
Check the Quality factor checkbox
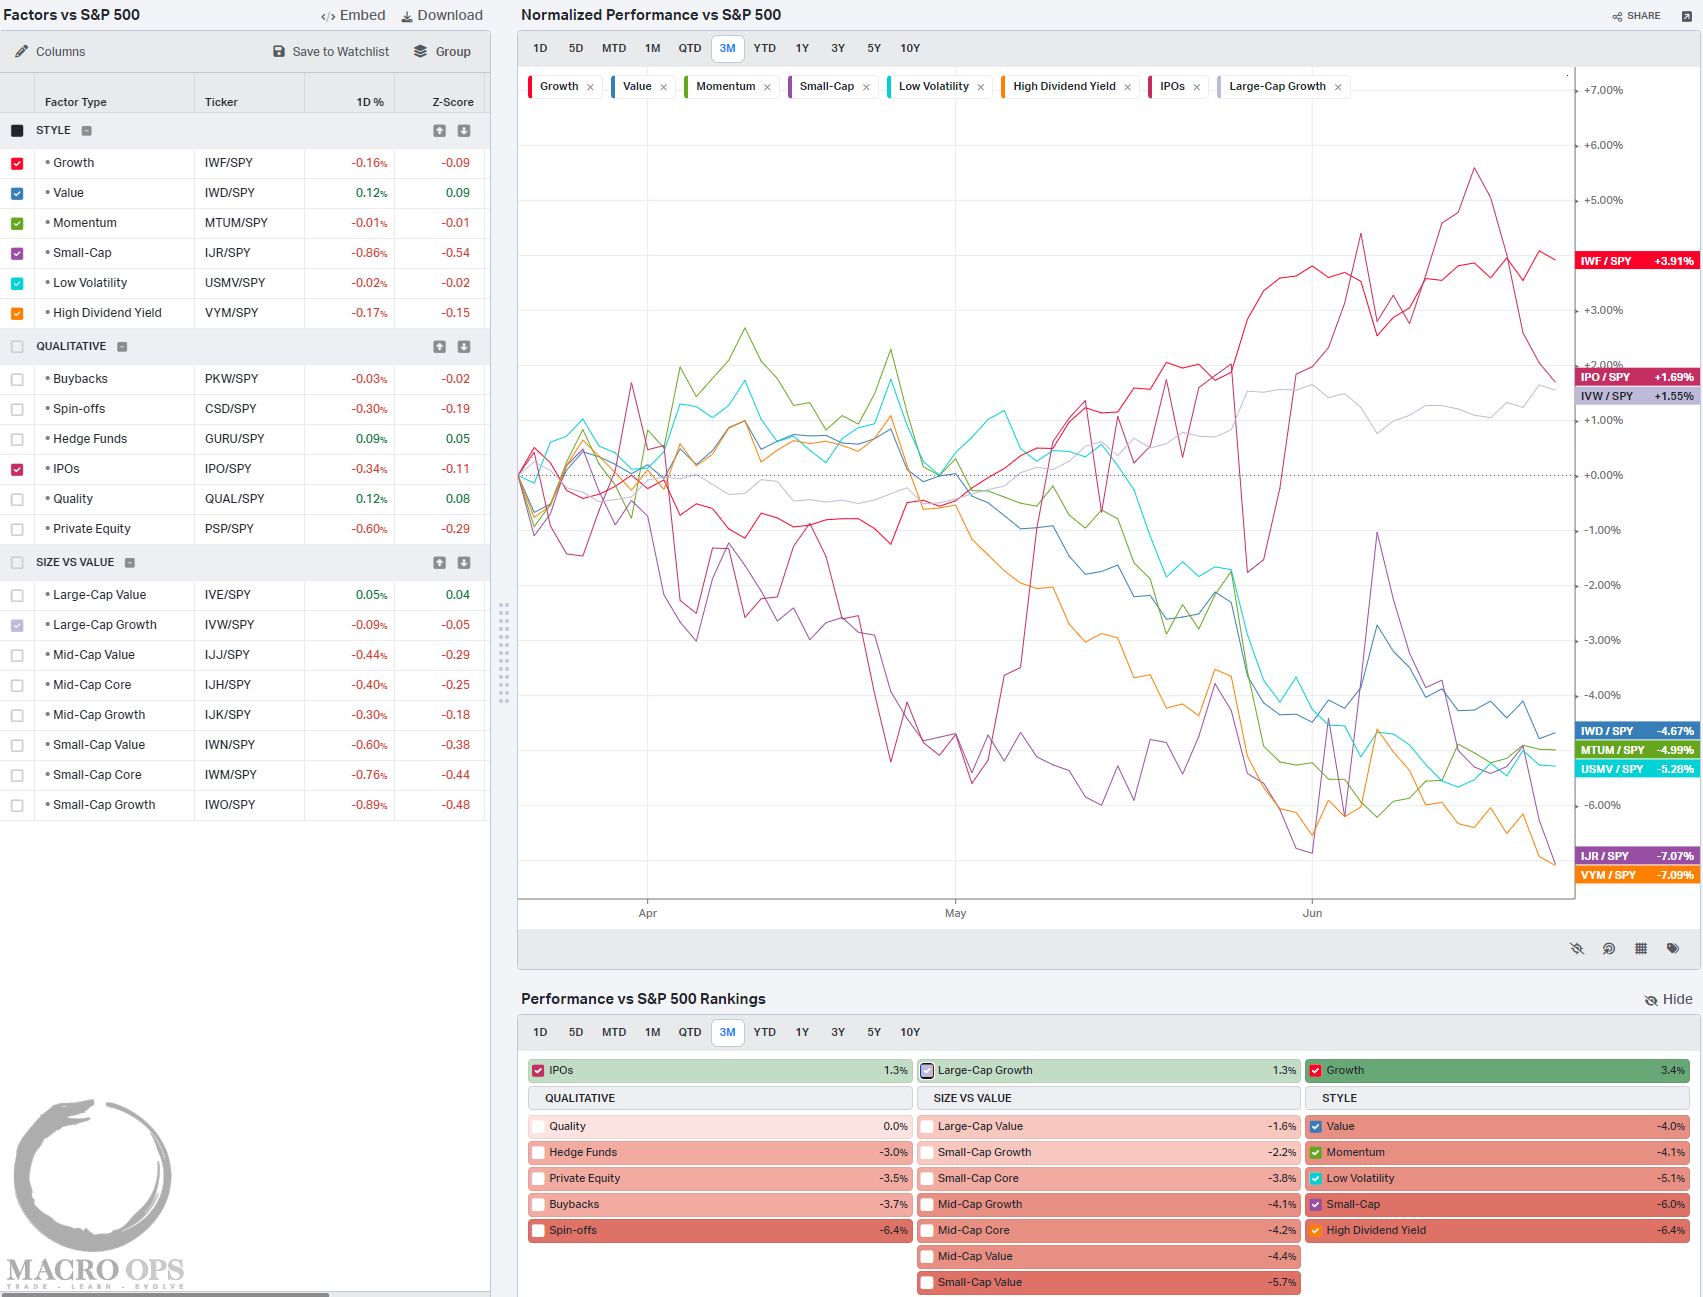click(x=17, y=499)
